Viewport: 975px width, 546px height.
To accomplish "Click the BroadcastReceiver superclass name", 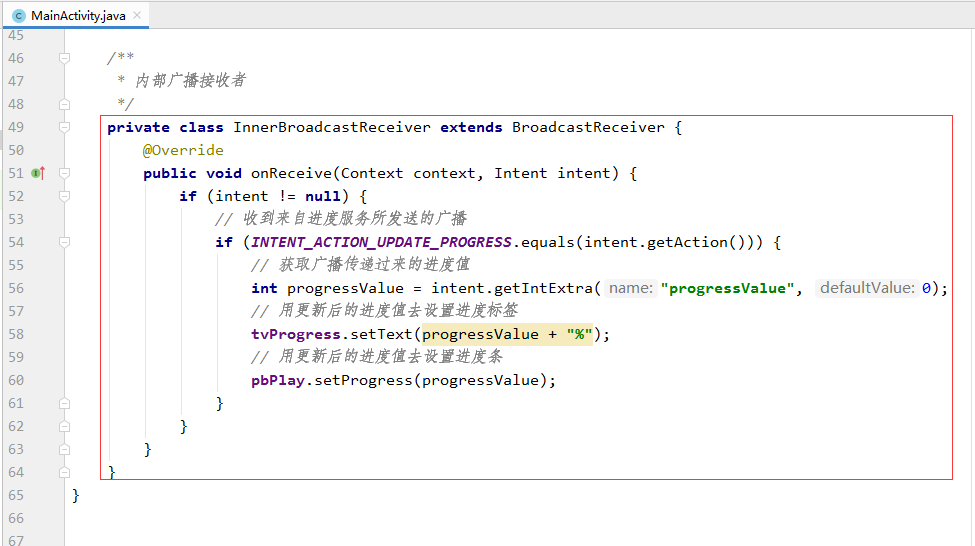I will click(x=588, y=127).
